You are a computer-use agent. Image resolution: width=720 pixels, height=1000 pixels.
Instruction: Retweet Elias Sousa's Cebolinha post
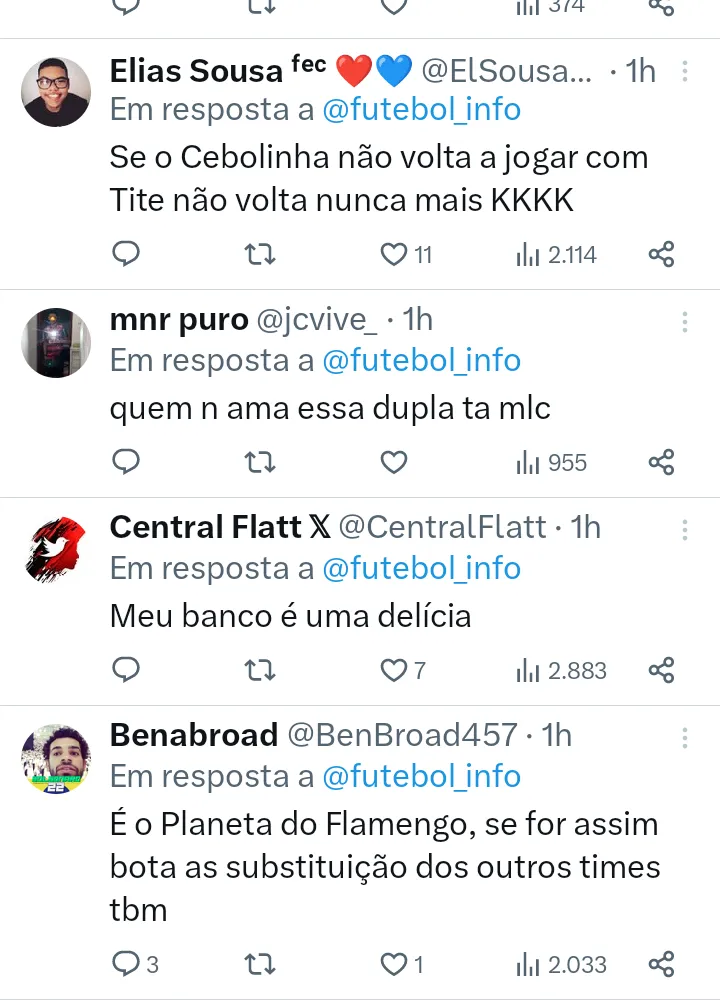260,254
